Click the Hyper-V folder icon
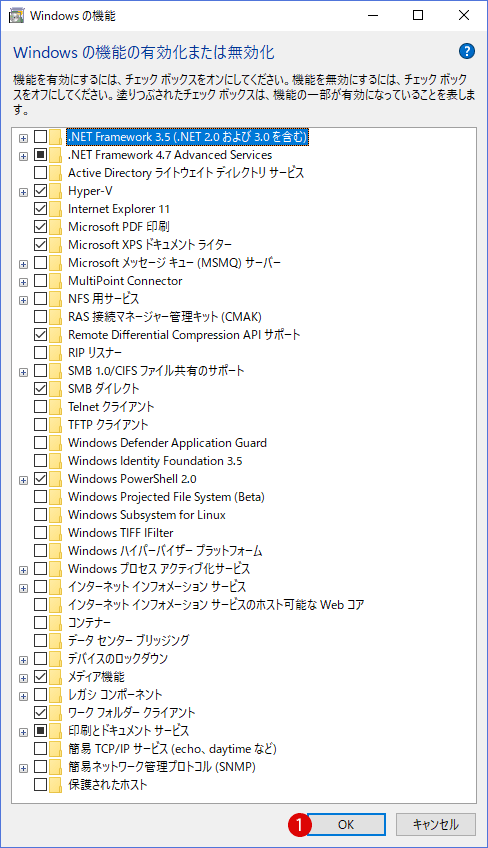The image size is (488, 848). pos(55,191)
